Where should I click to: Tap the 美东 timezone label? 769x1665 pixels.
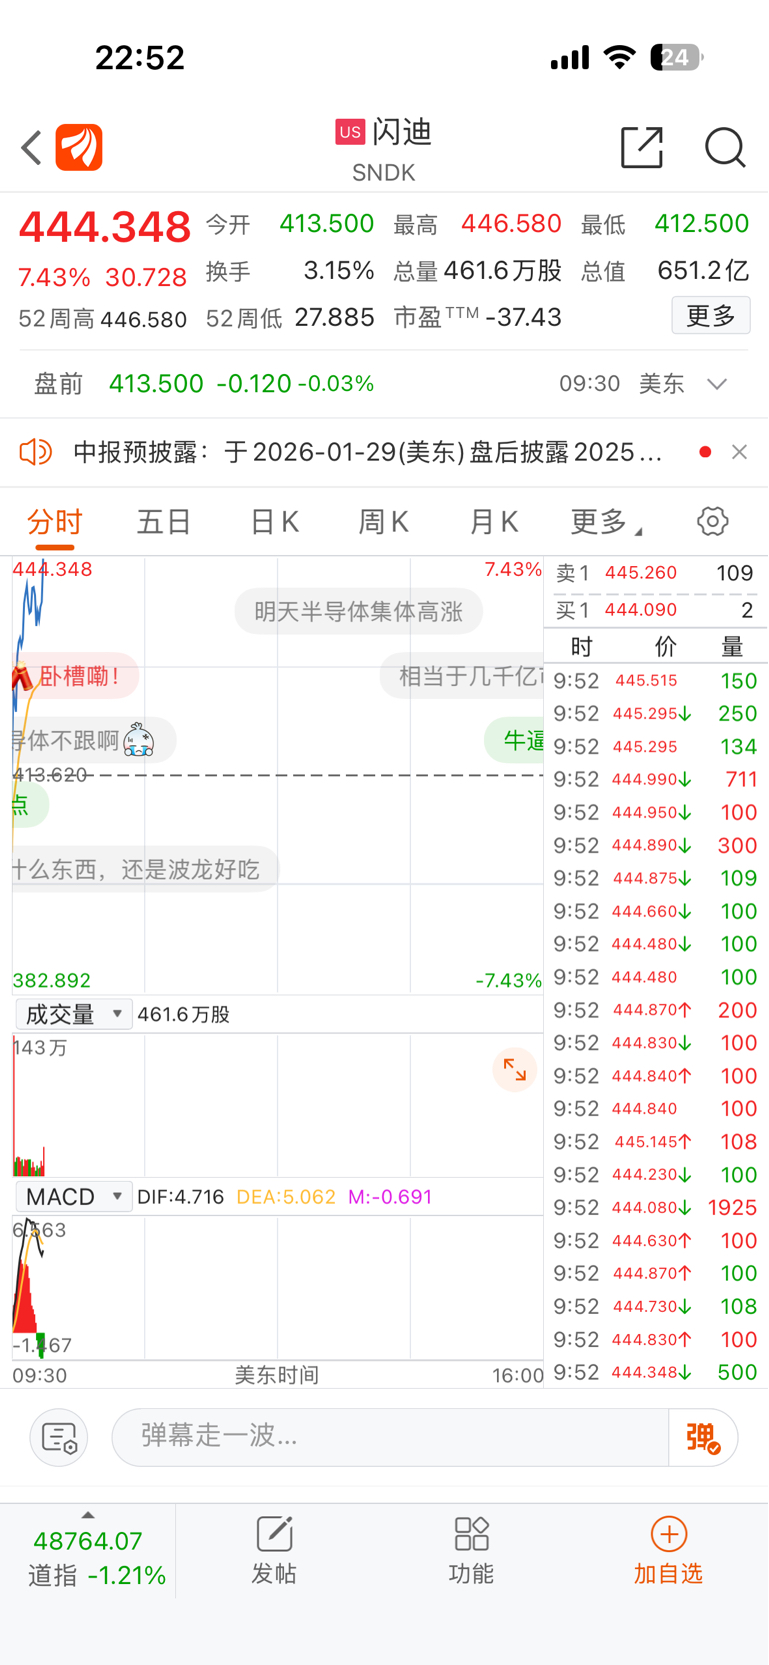coord(661,384)
